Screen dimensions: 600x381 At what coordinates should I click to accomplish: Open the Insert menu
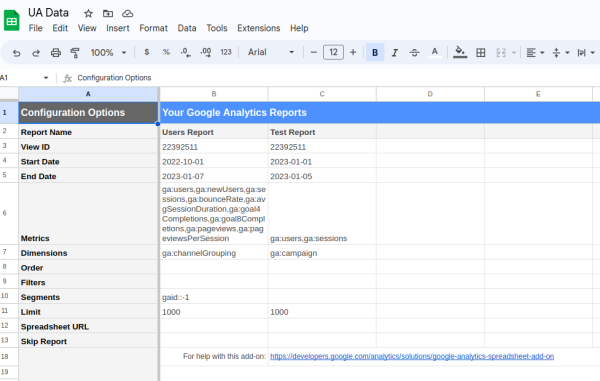[118, 28]
